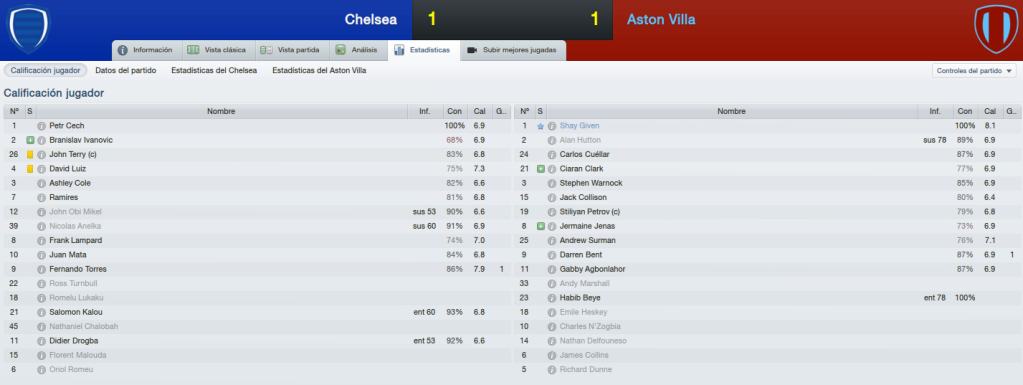Click the star icon beside Shay Given

pos(540,126)
